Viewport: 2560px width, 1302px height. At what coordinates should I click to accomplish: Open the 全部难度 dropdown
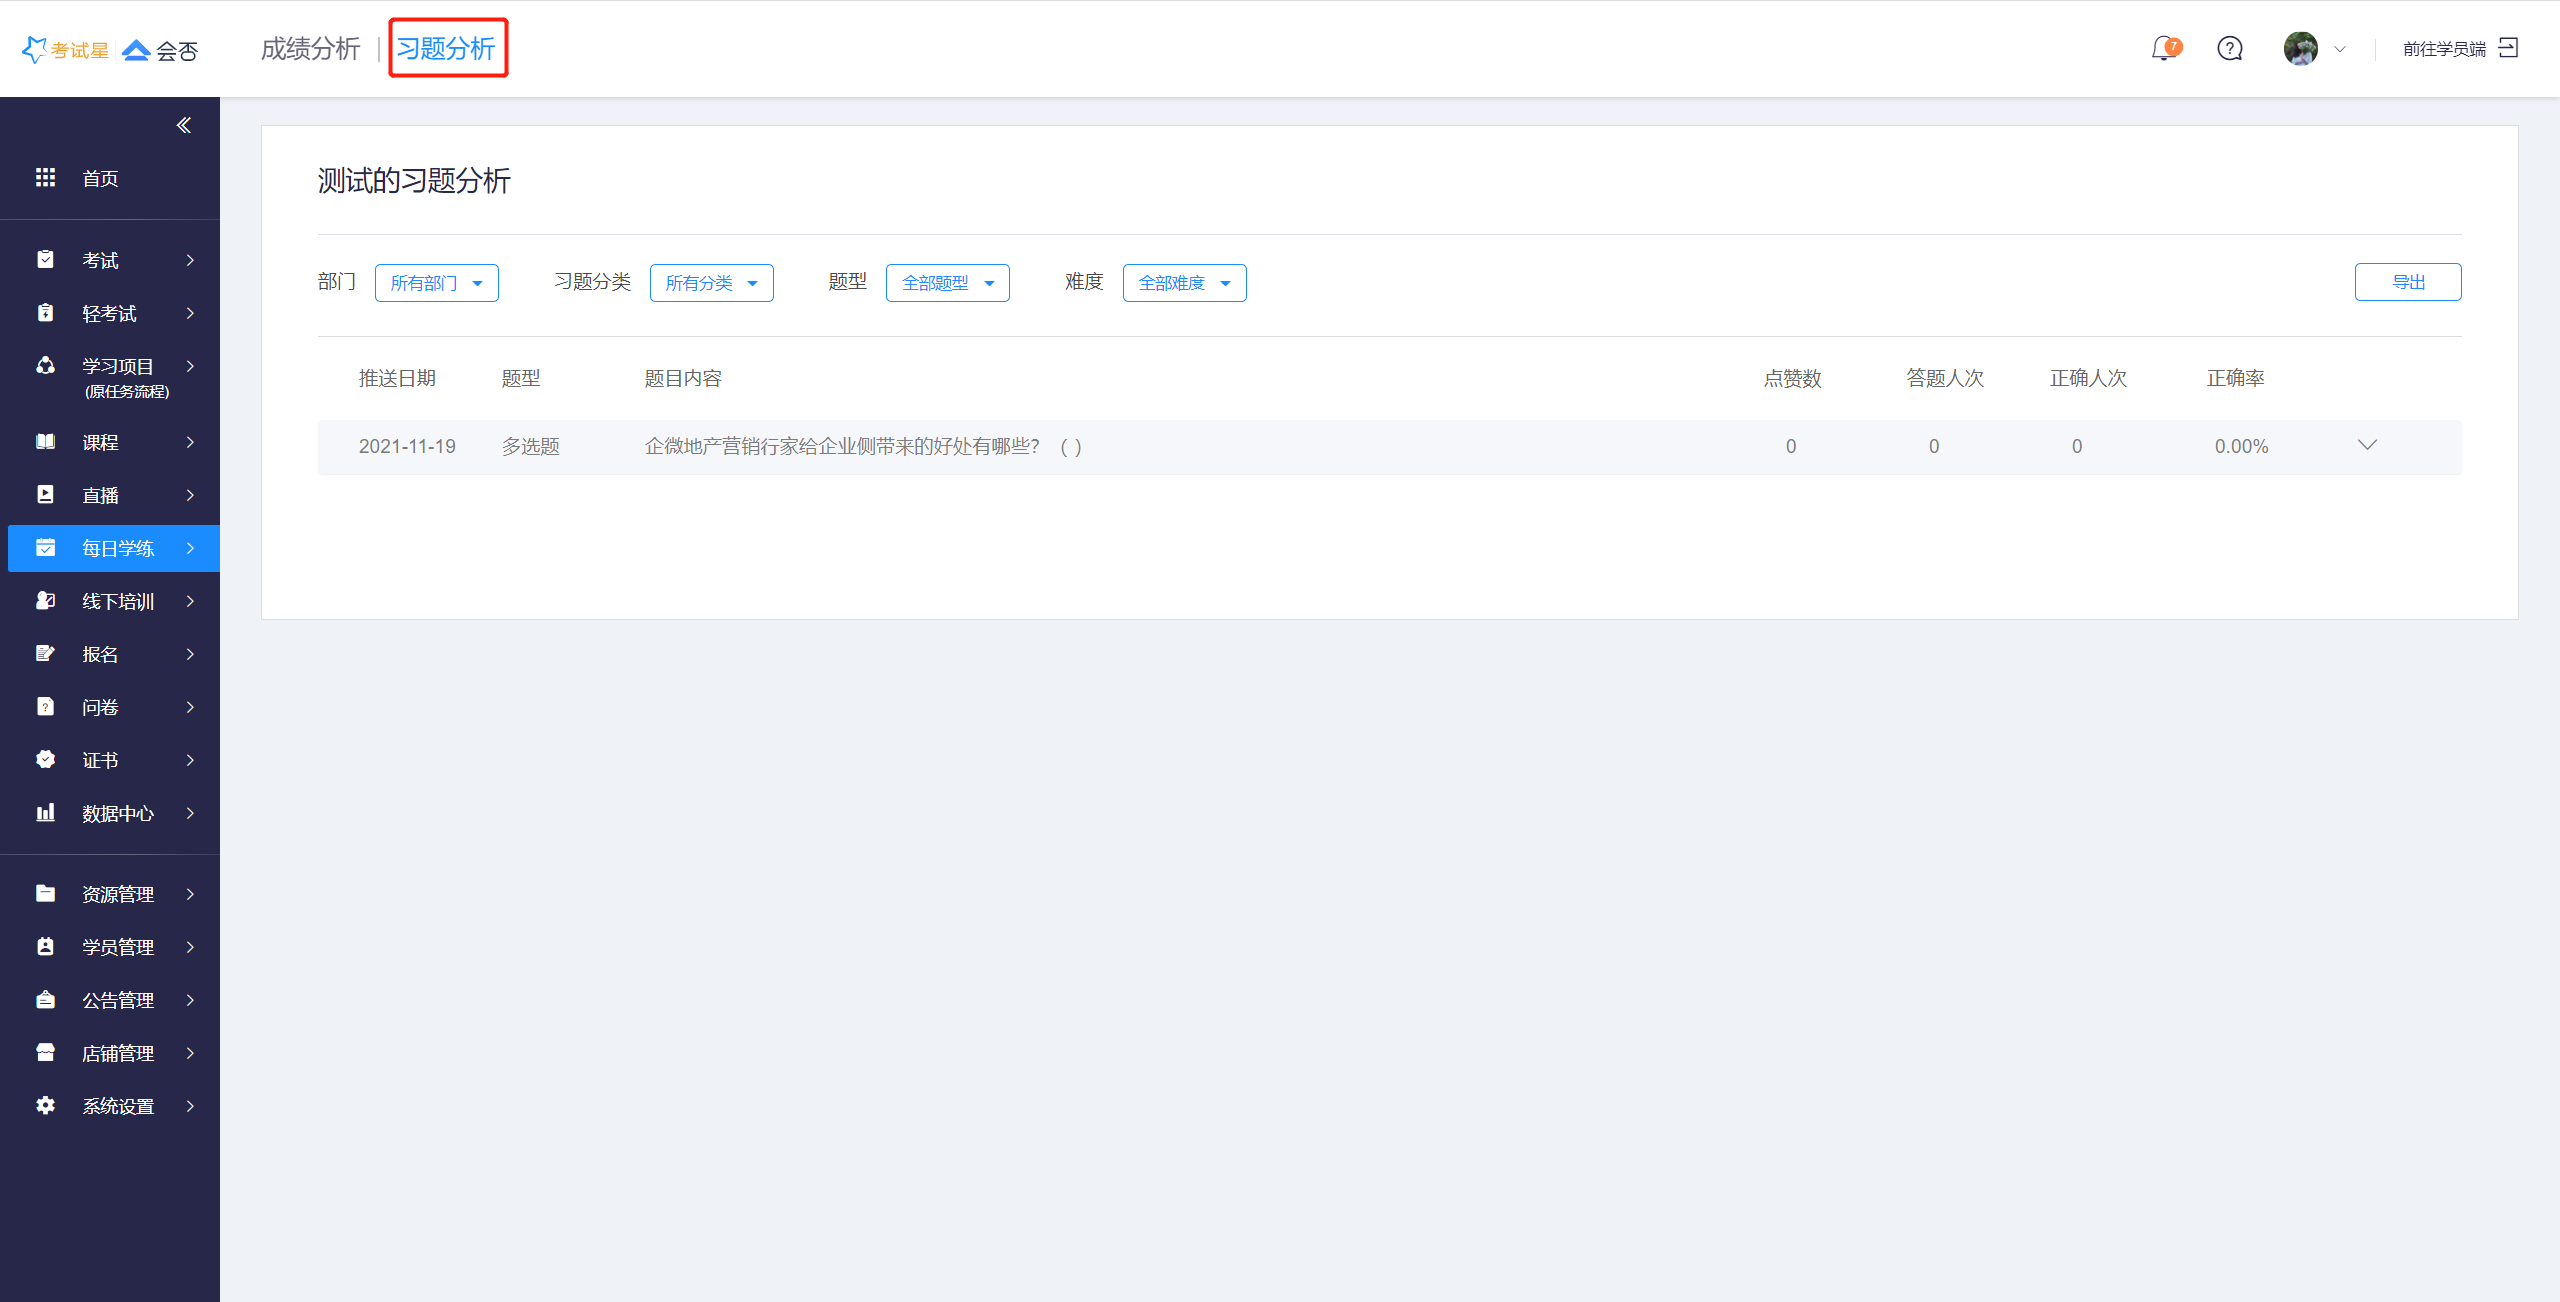tap(1184, 283)
